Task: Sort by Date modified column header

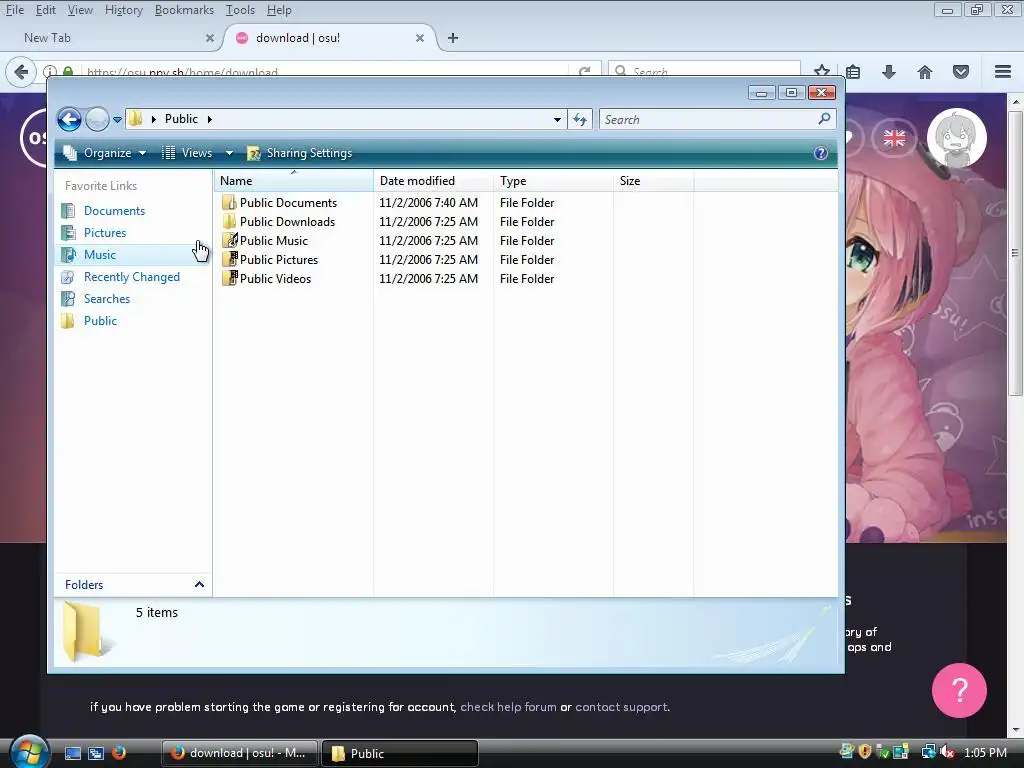Action: [433, 181]
